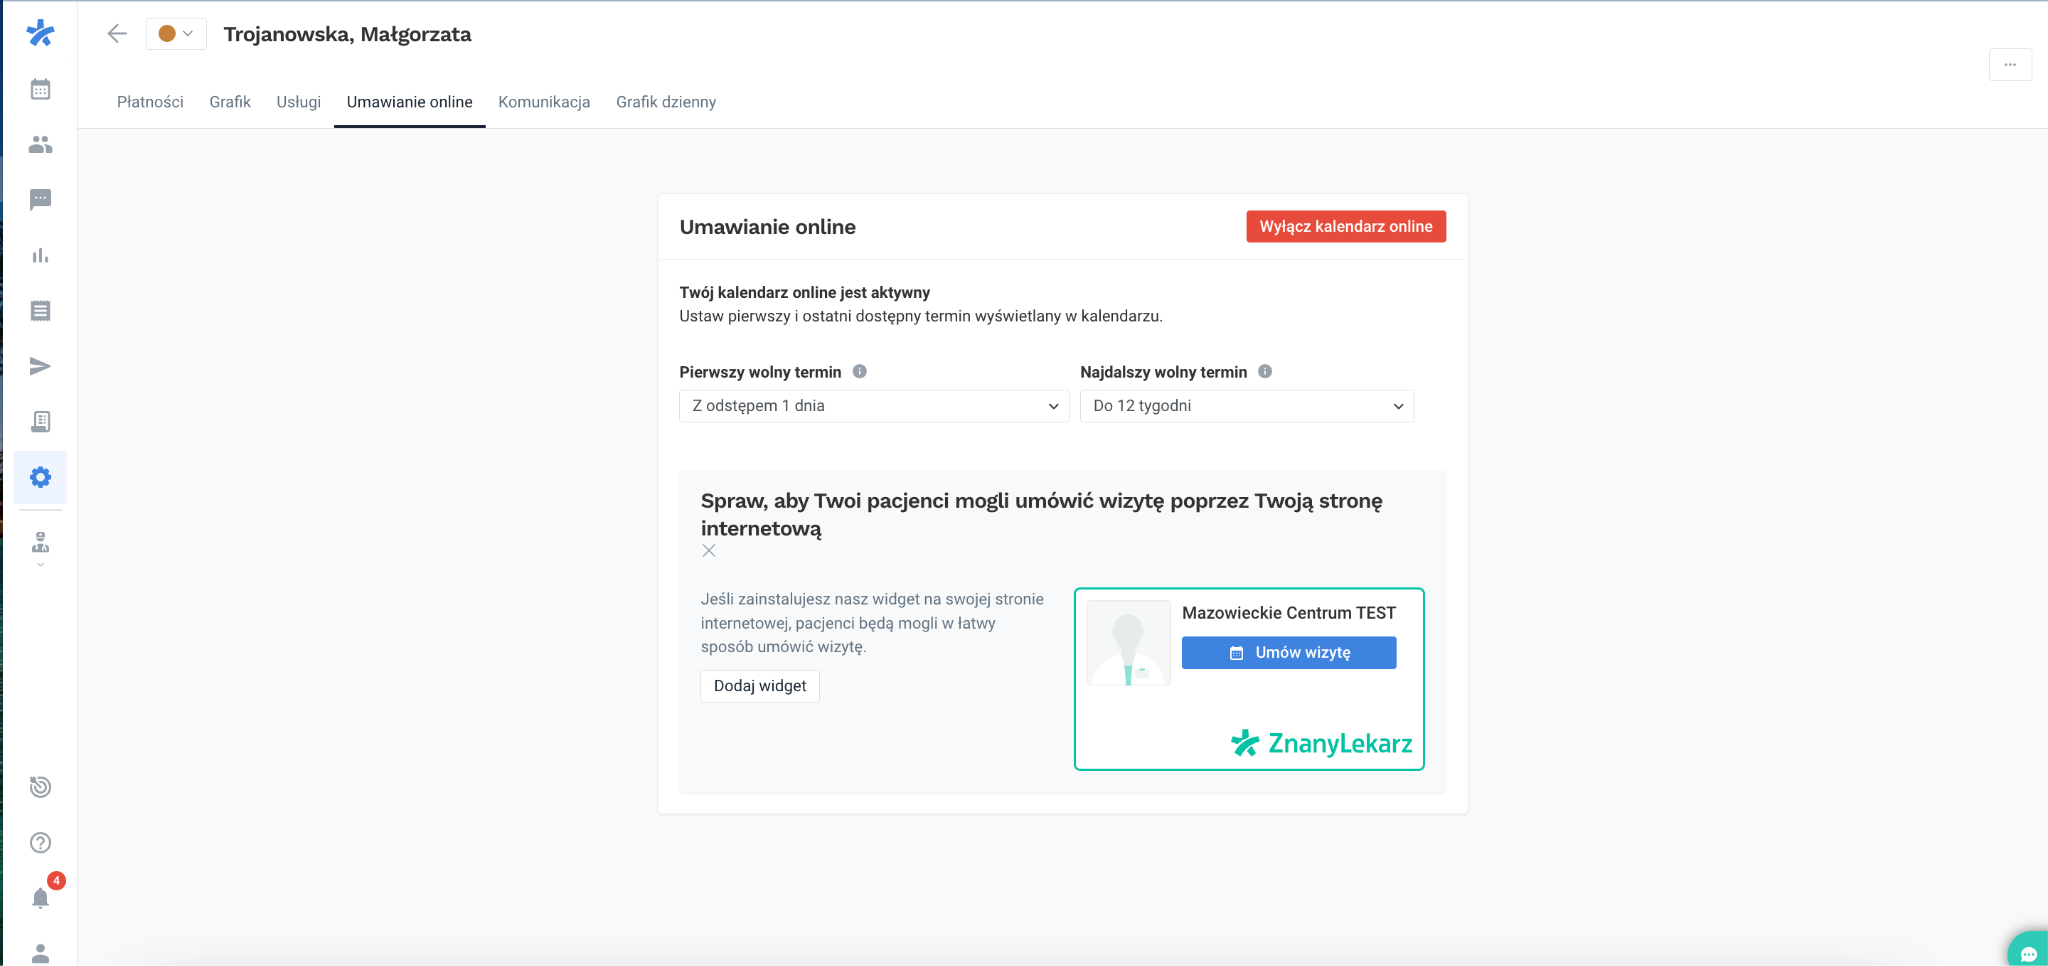Disable the online calendar via Wyłącz kalendarz online

(x=1345, y=226)
